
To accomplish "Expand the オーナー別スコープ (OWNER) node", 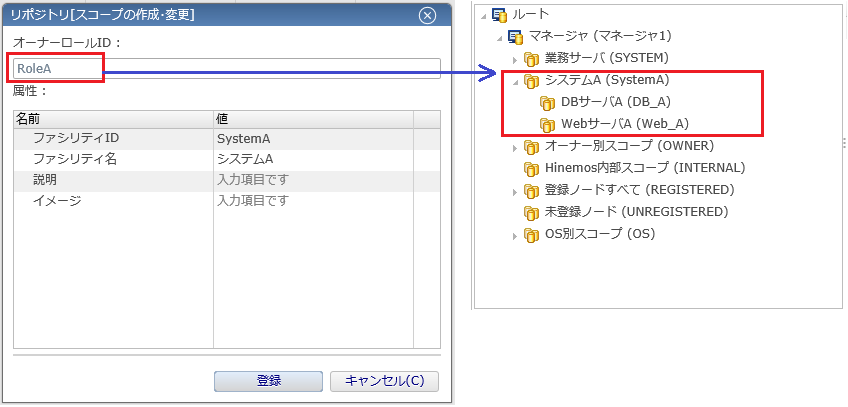I will click(515, 148).
